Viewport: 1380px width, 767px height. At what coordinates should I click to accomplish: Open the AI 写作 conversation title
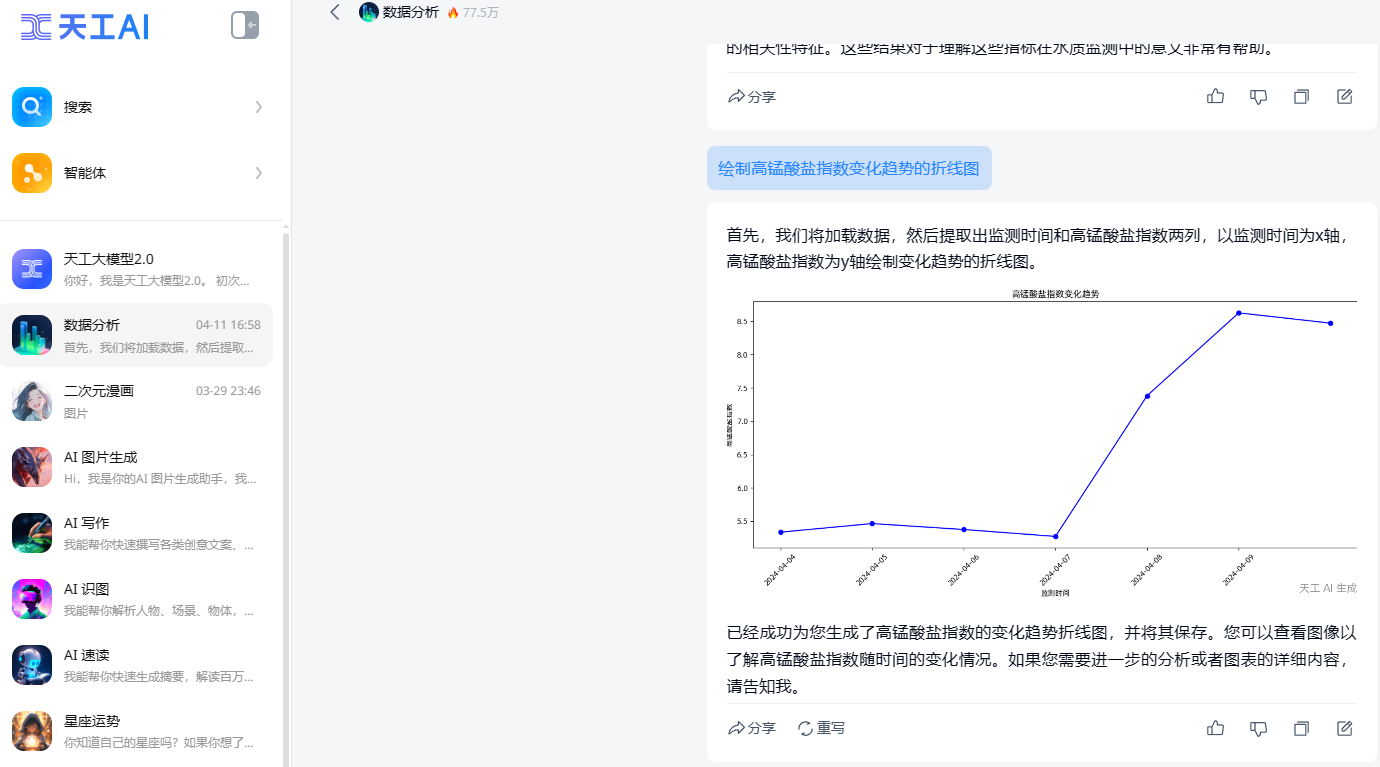point(87,523)
